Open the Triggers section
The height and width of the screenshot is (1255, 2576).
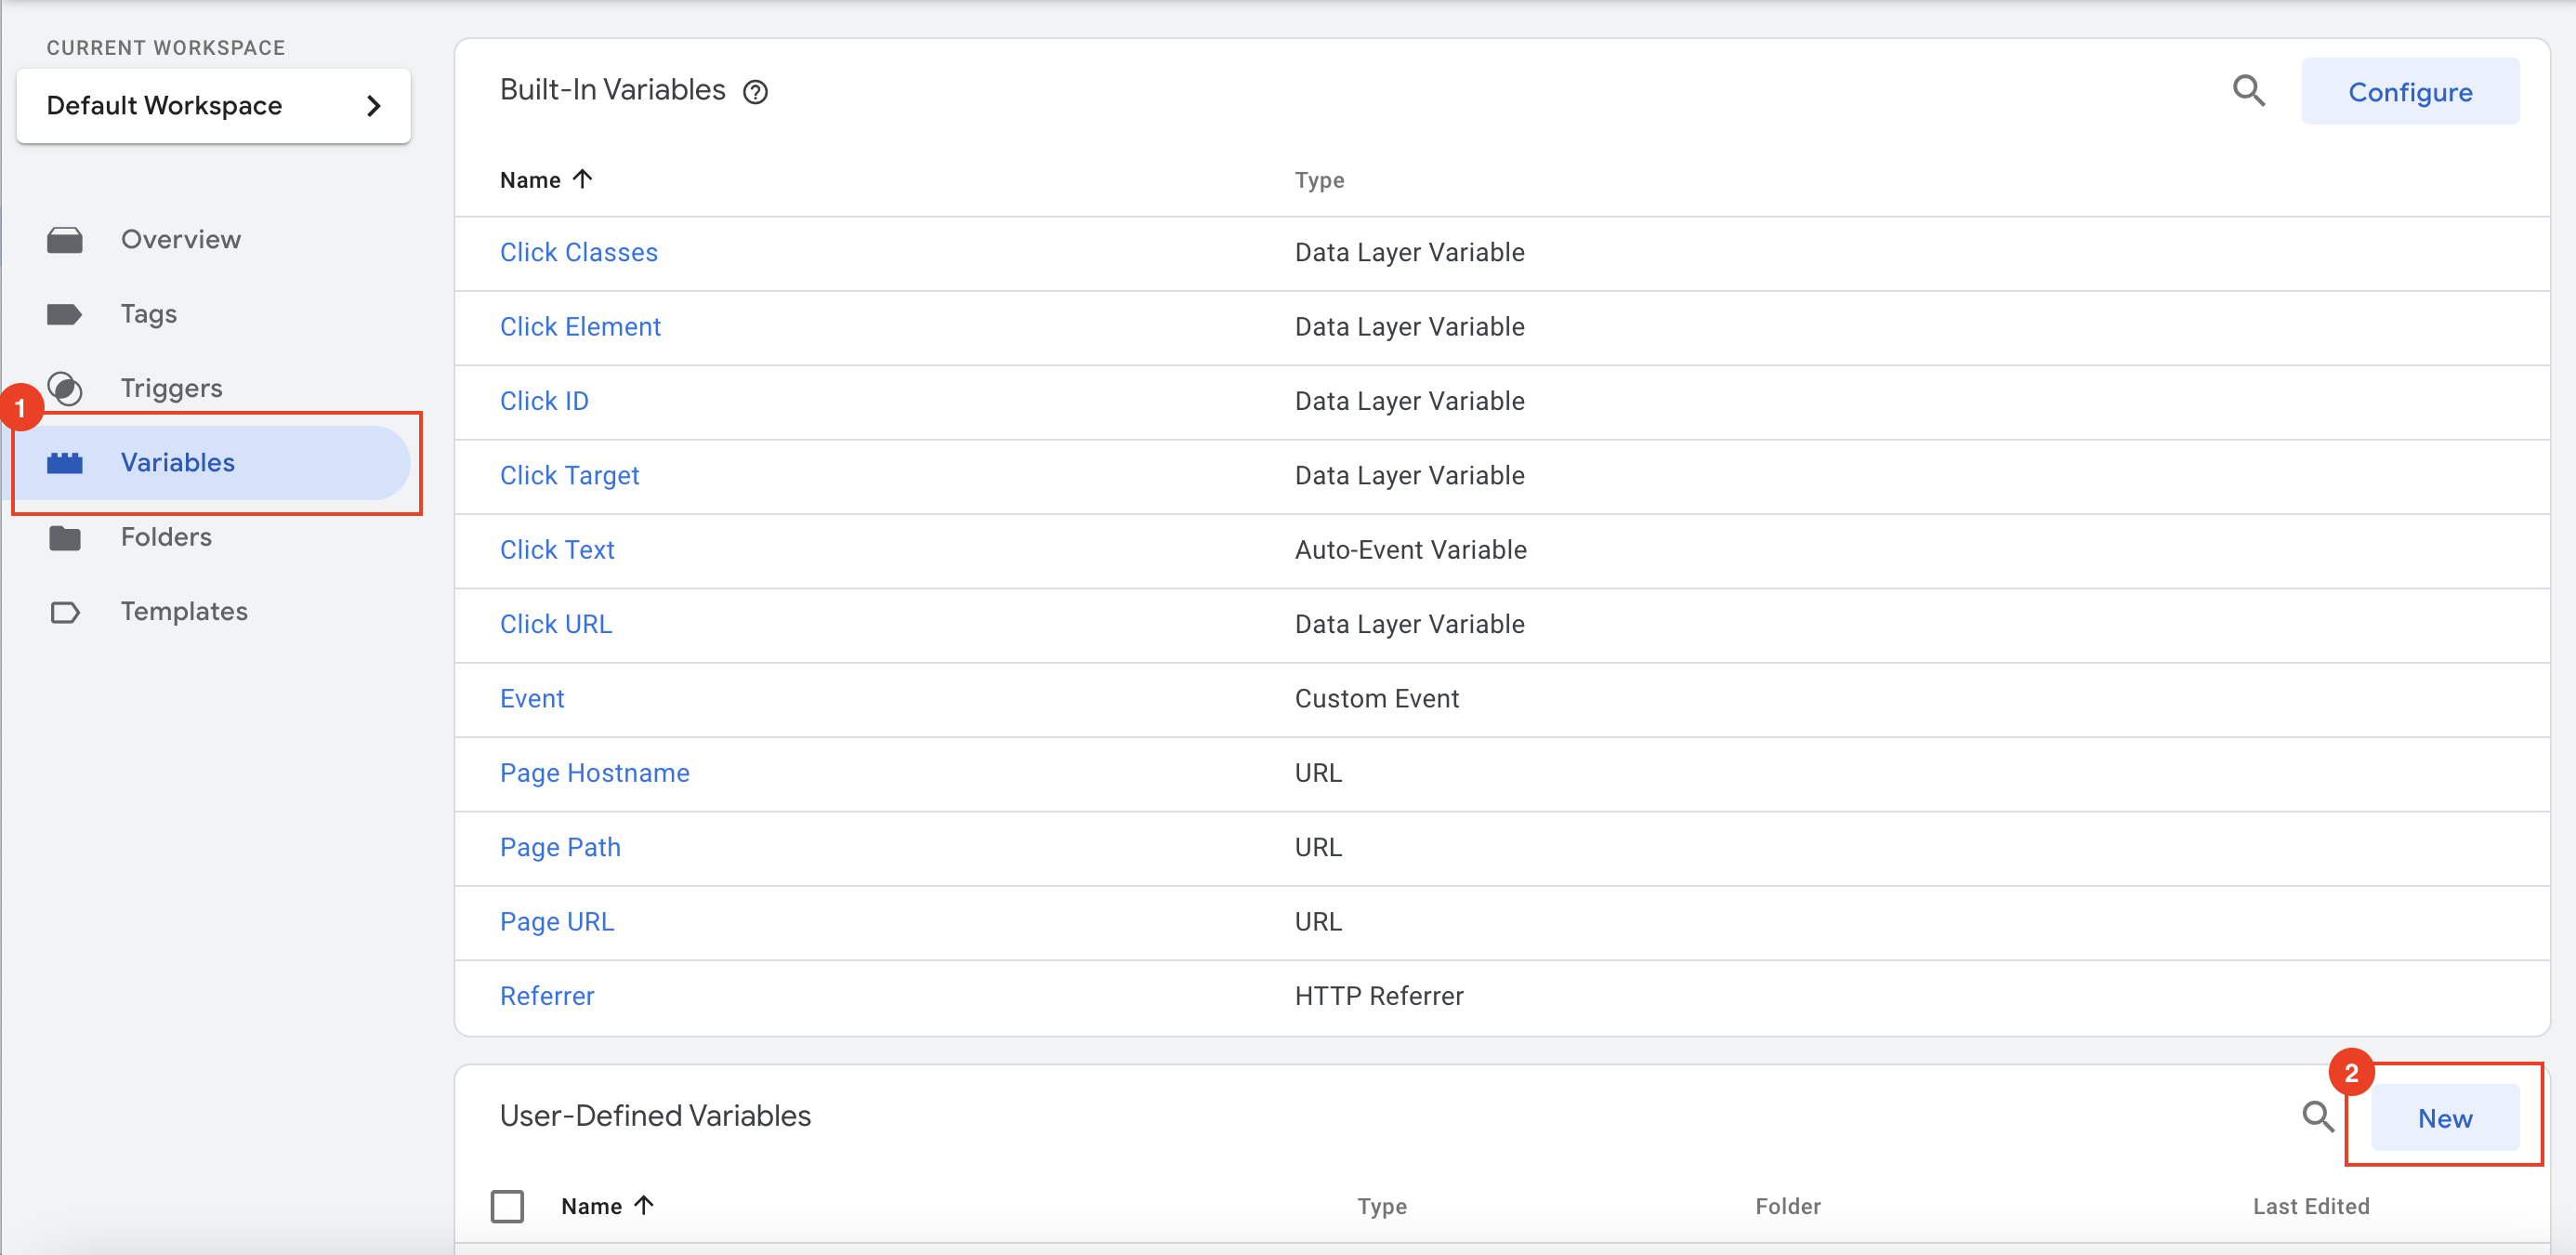tap(171, 388)
